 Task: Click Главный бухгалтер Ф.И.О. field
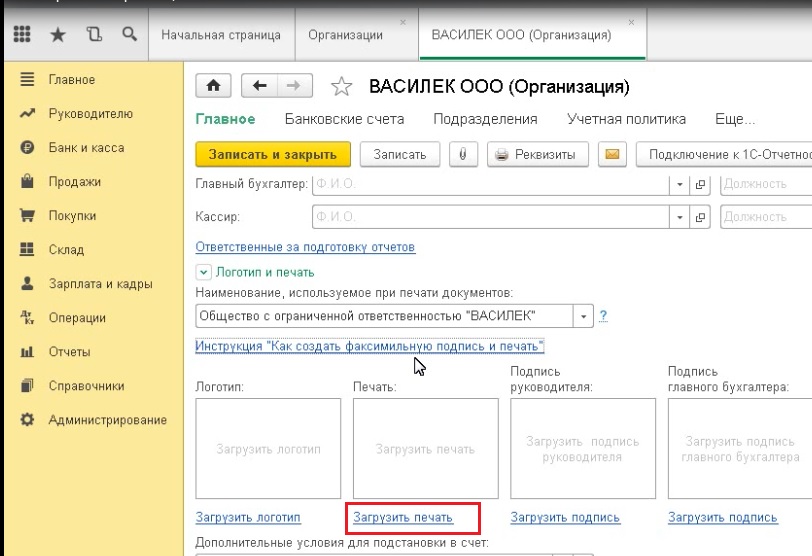pyautogui.click(x=491, y=184)
